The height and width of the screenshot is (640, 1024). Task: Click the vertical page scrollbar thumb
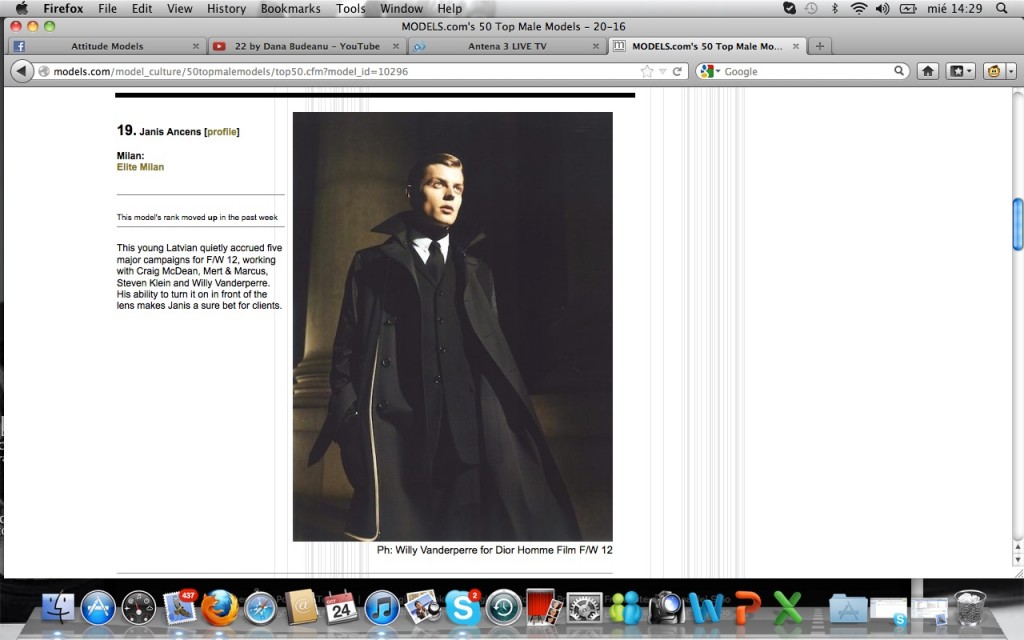pos(1017,224)
